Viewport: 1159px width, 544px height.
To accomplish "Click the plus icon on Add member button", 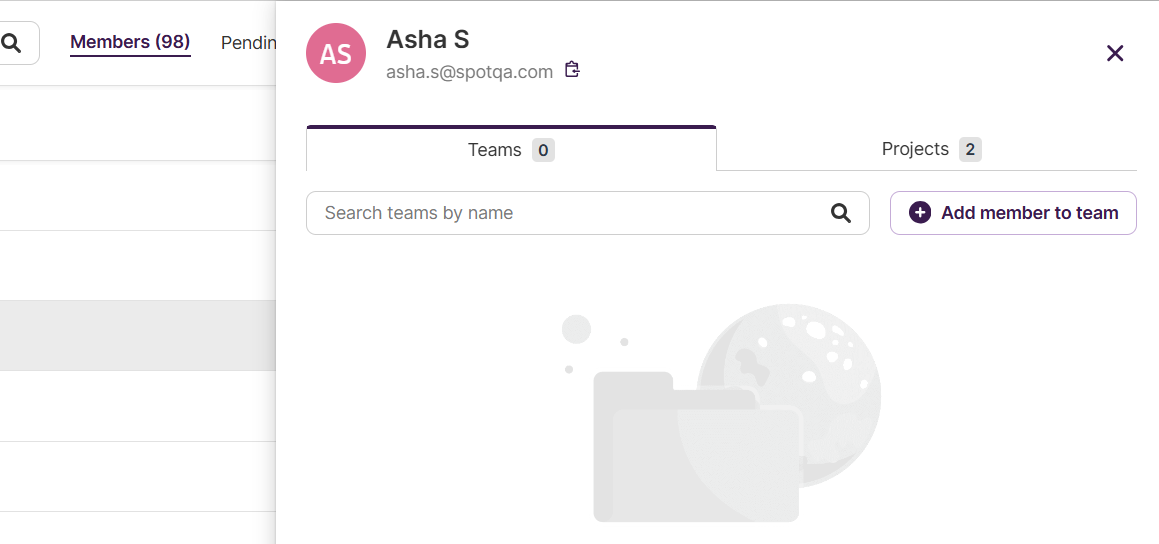I will pos(920,213).
